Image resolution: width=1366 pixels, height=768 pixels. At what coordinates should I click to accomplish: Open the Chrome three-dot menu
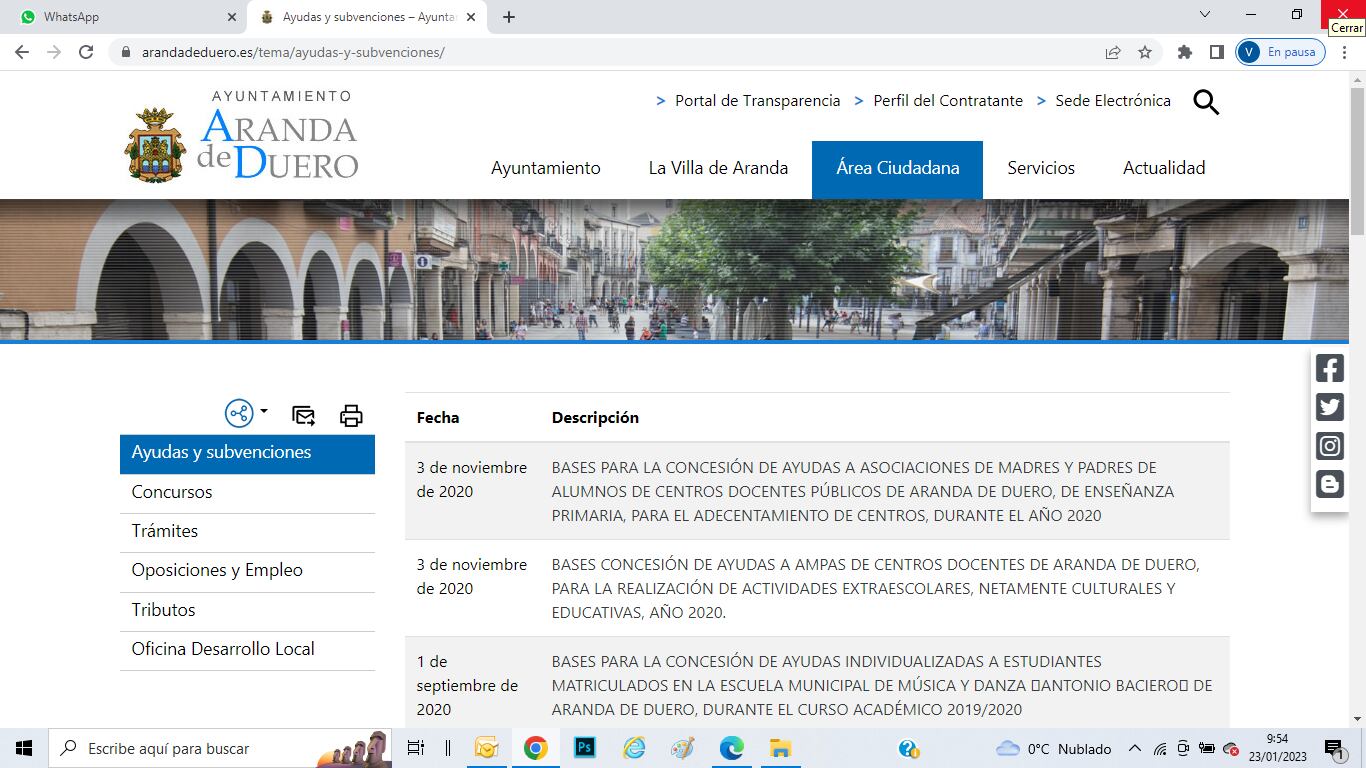click(x=1346, y=52)
